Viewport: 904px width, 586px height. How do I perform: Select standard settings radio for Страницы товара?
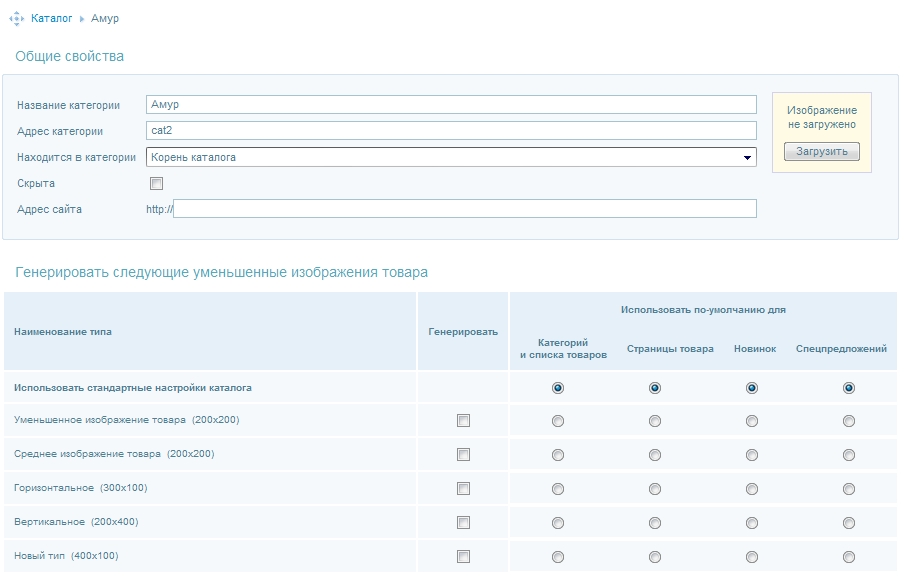click(655, 388)
